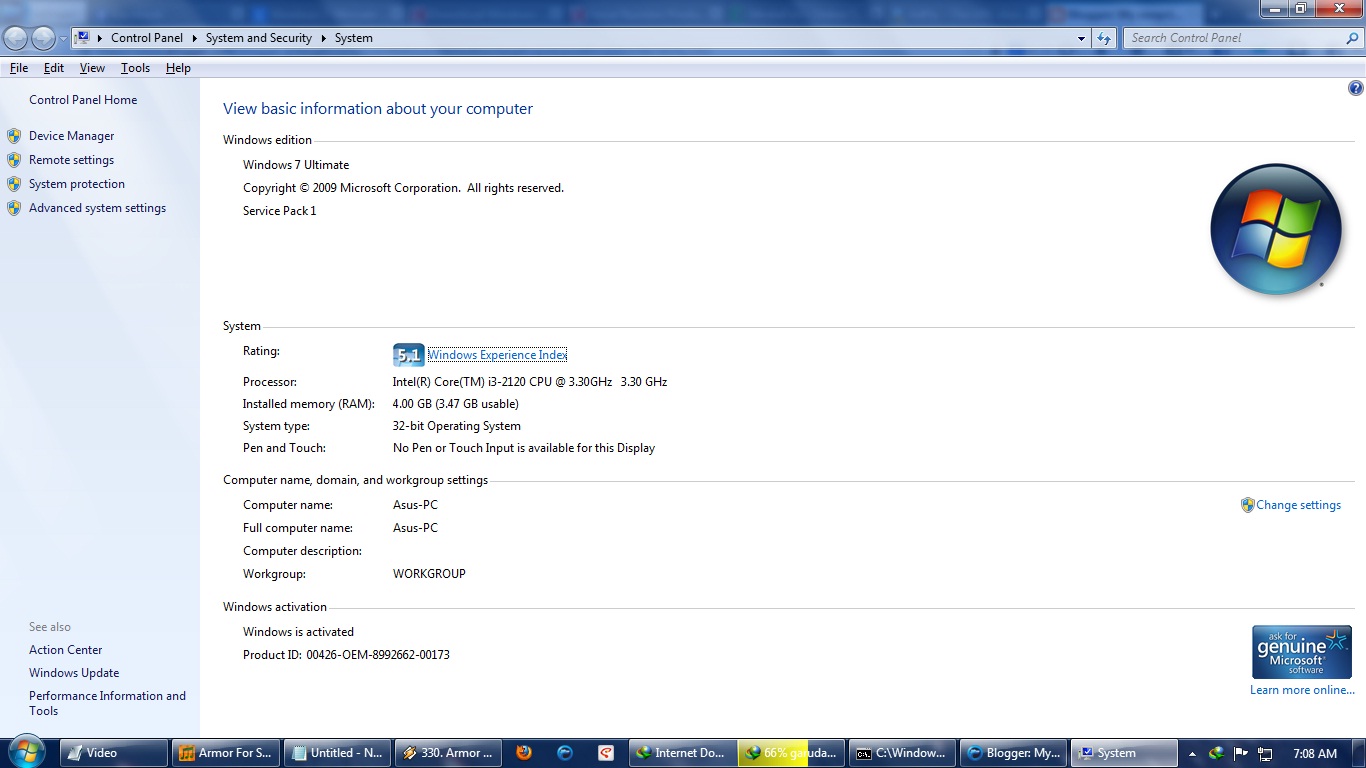The height and width of the screenshot is (768, 1366).
Task: Open Performance Information and Tools link
Action: (107, 703)
